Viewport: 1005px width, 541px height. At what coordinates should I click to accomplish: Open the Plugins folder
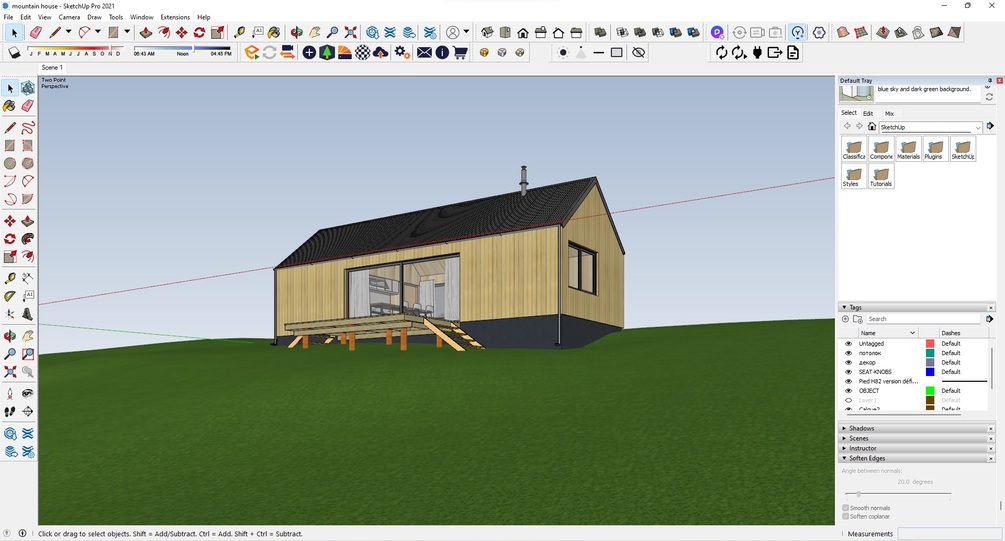[935, 149]
